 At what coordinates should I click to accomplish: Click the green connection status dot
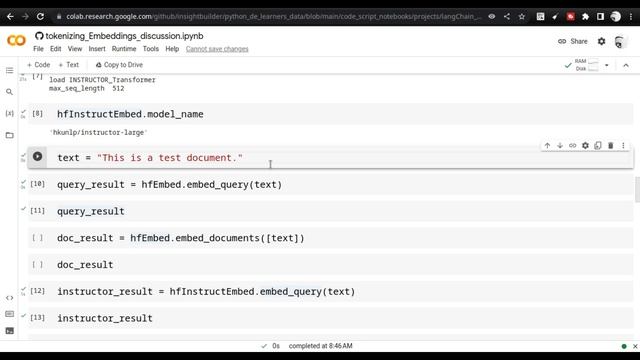point(624,346)
